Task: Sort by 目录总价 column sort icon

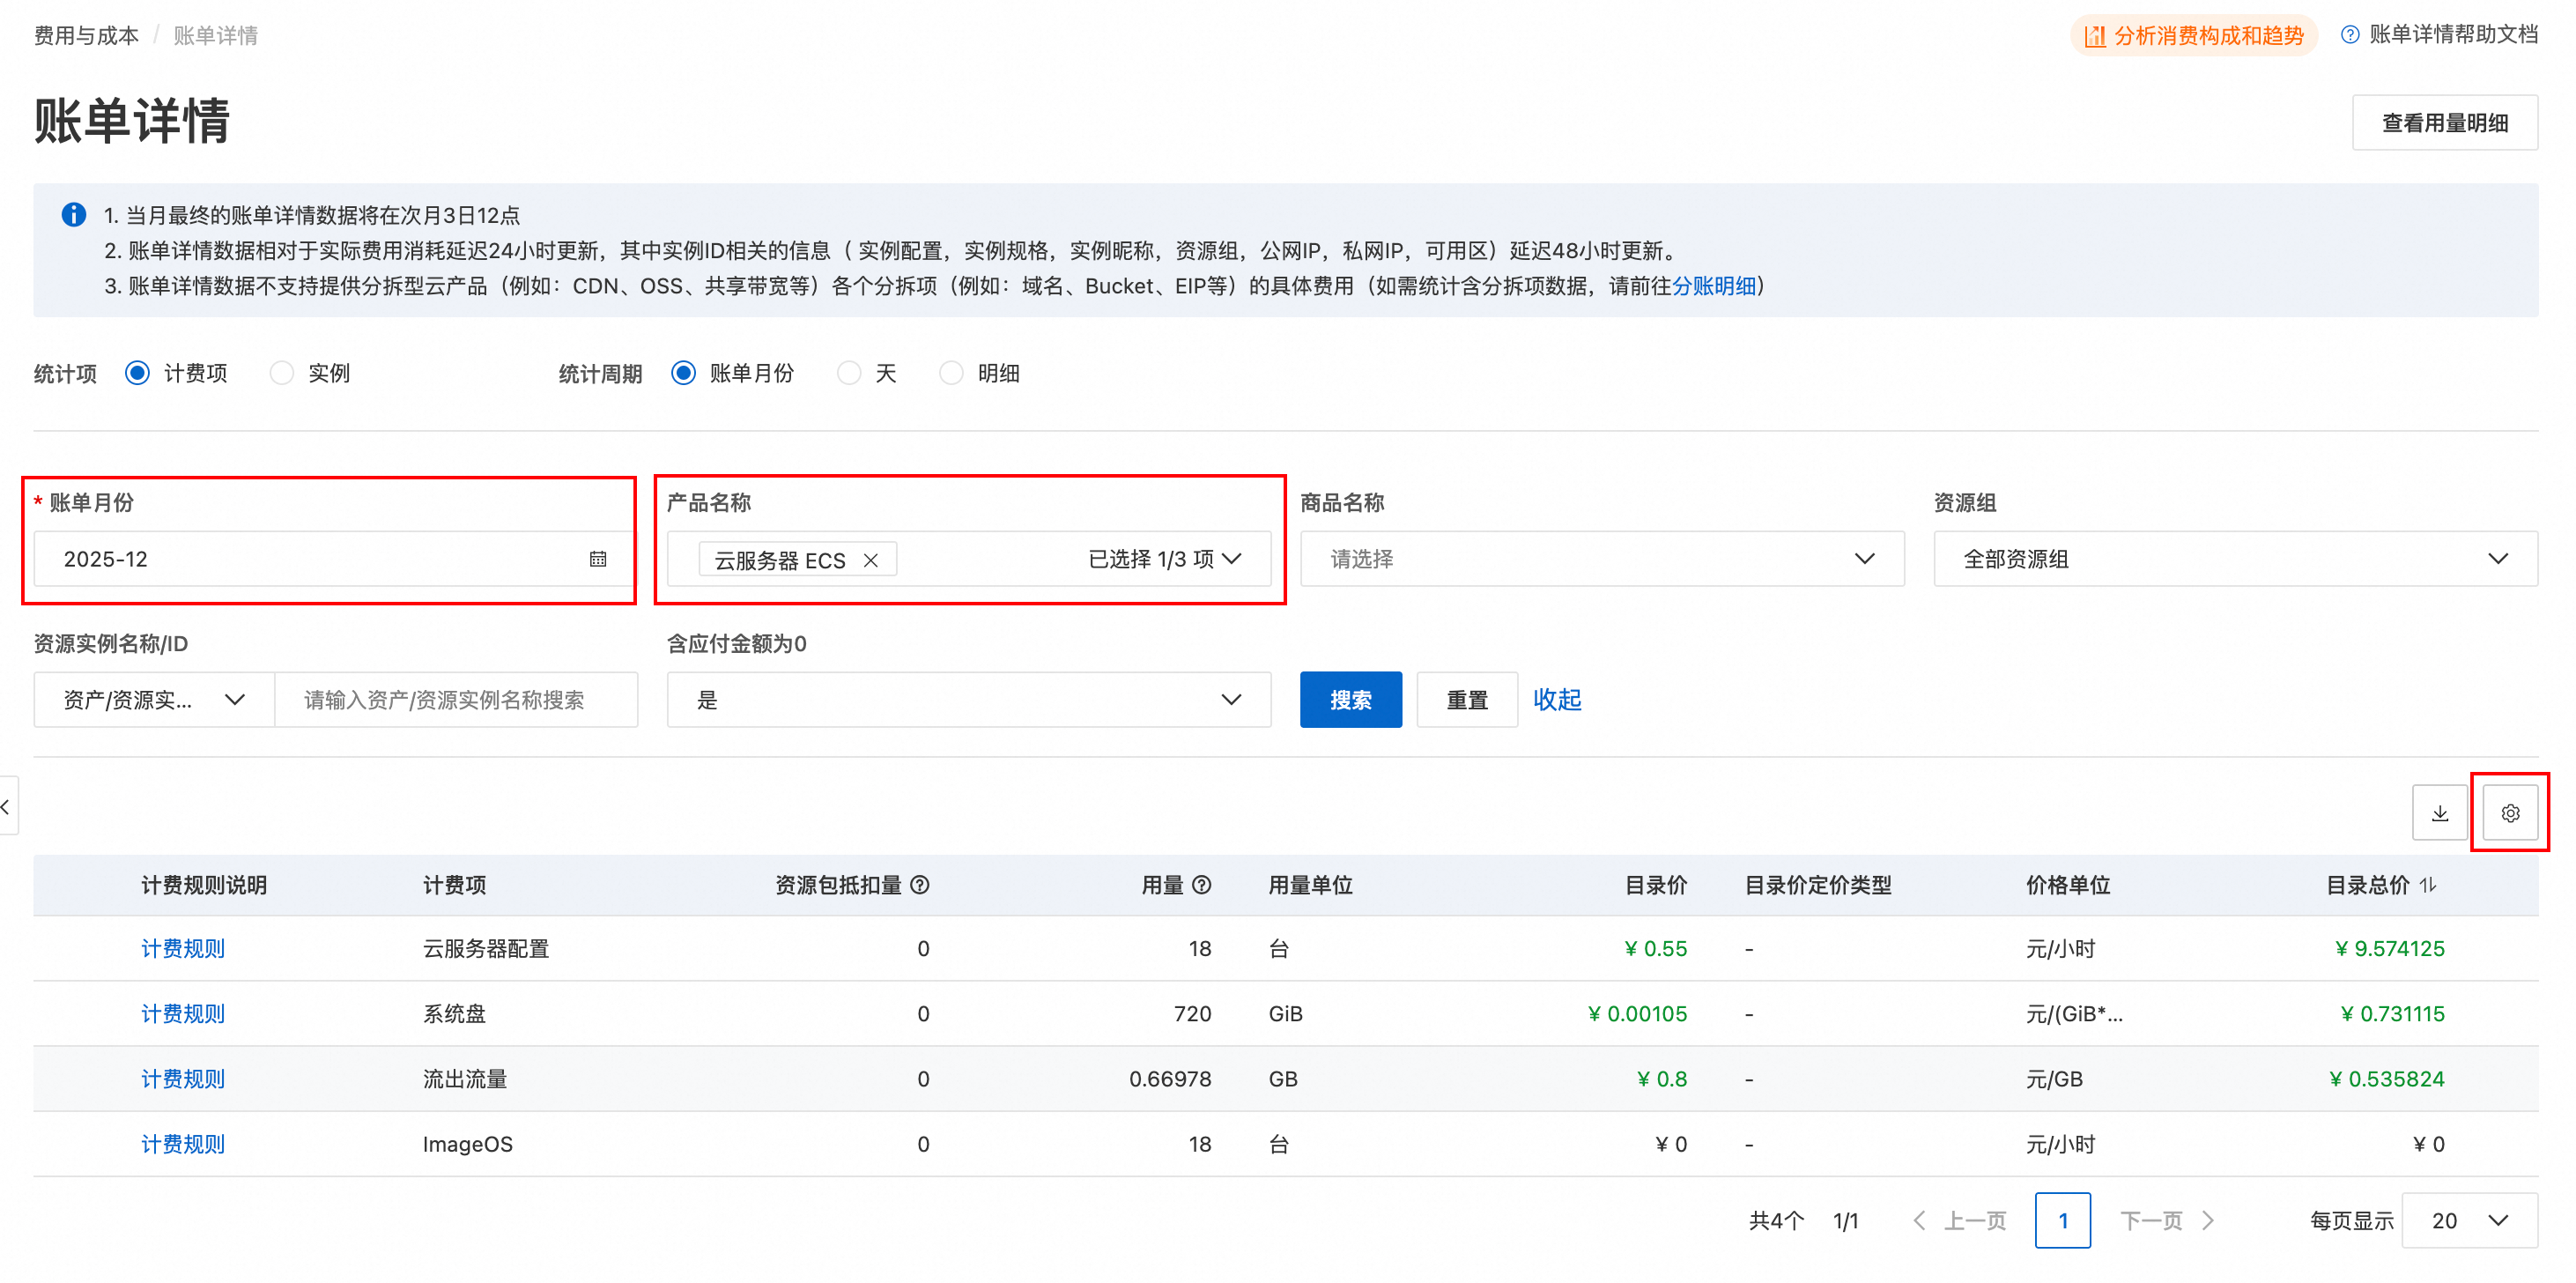Action: click(x=2428, y=884)
